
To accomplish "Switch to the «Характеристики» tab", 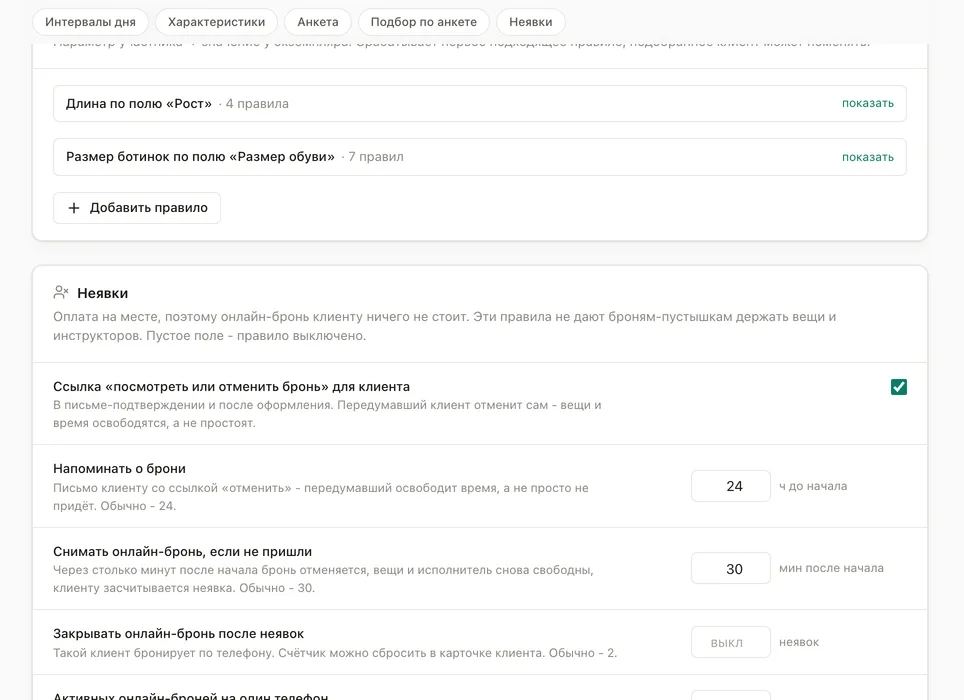I will pyautogui.click(x=216, y=22).
